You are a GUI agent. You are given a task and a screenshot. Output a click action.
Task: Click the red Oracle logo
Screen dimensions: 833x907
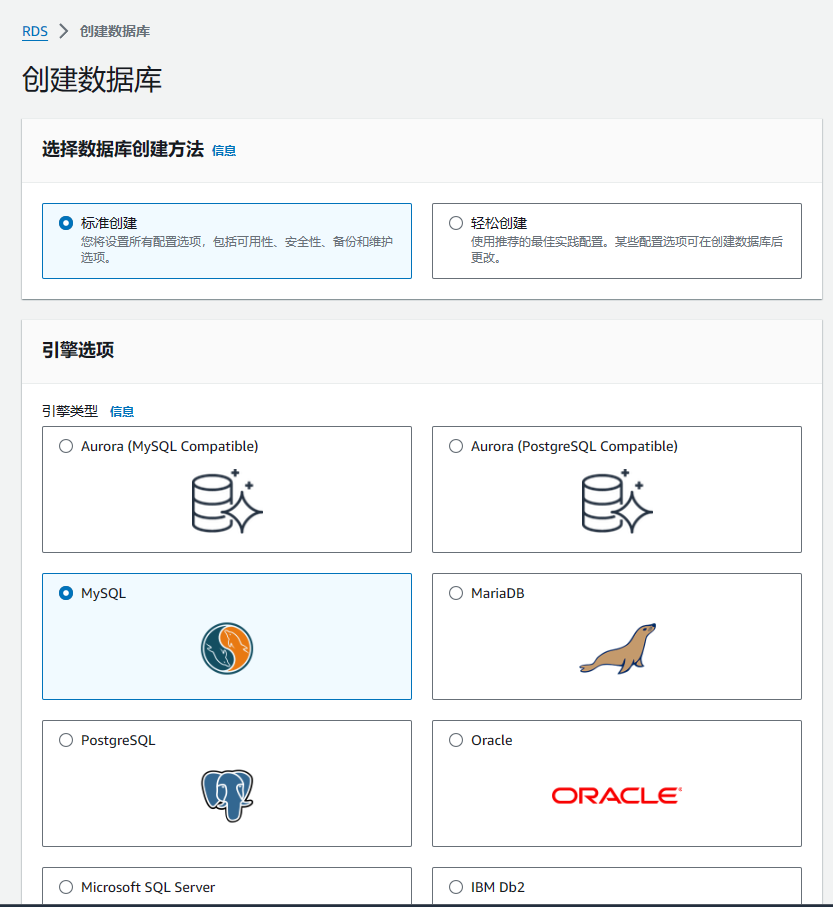coord(617,795)
